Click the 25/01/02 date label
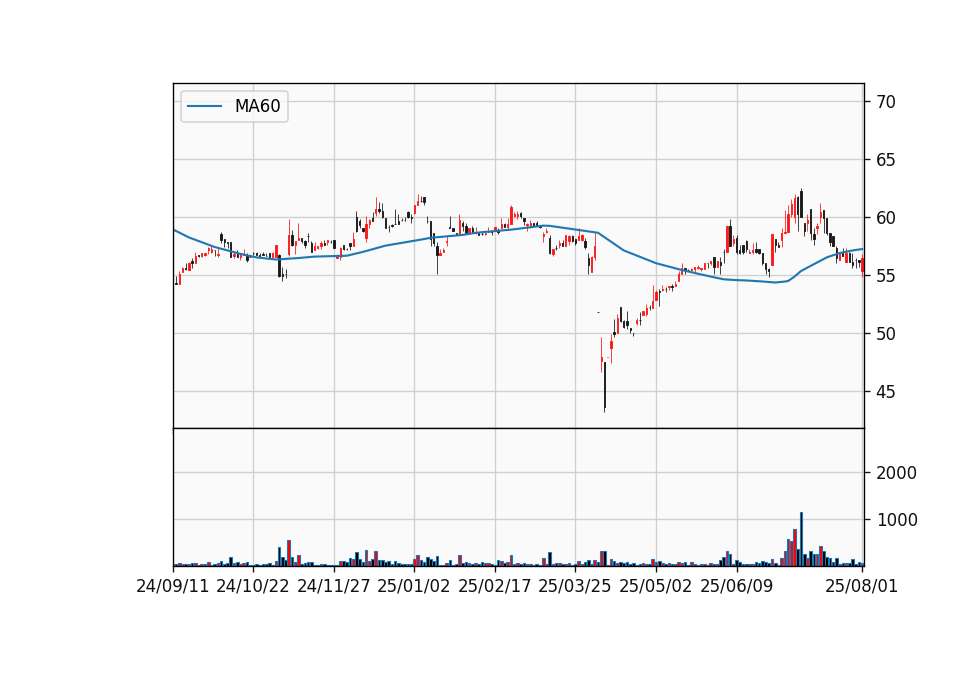The width and height of the screenshot is (960, 690). [x=414, y=586]
